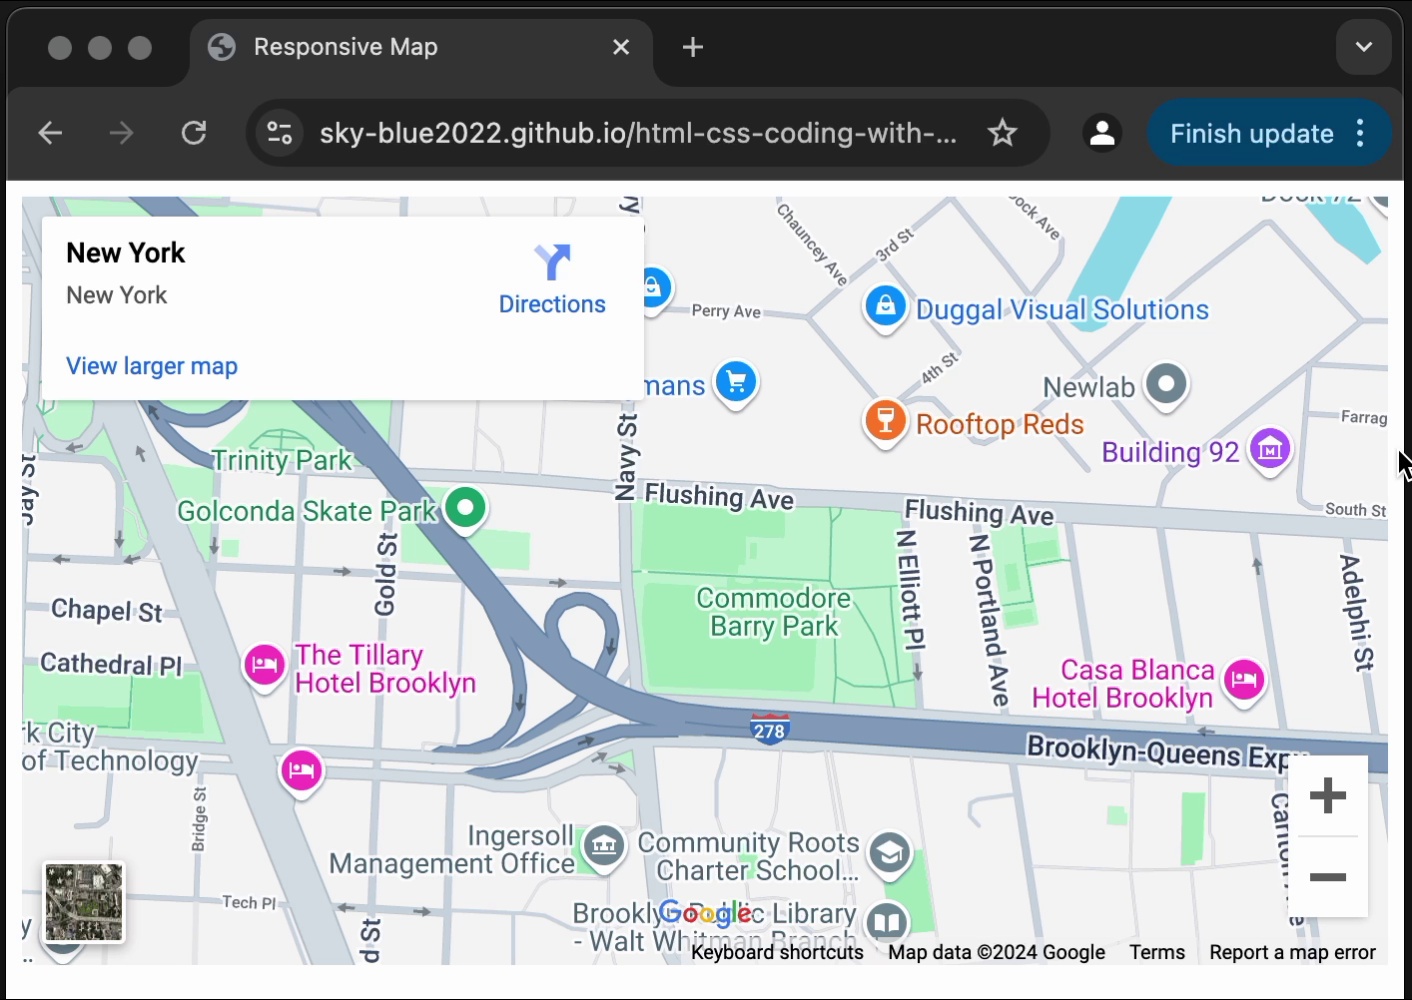Click the Finish update button
Image resolution: width=1412 pixels, height=1000 pixels.
pyautogui.click(x=1252, y=133)
